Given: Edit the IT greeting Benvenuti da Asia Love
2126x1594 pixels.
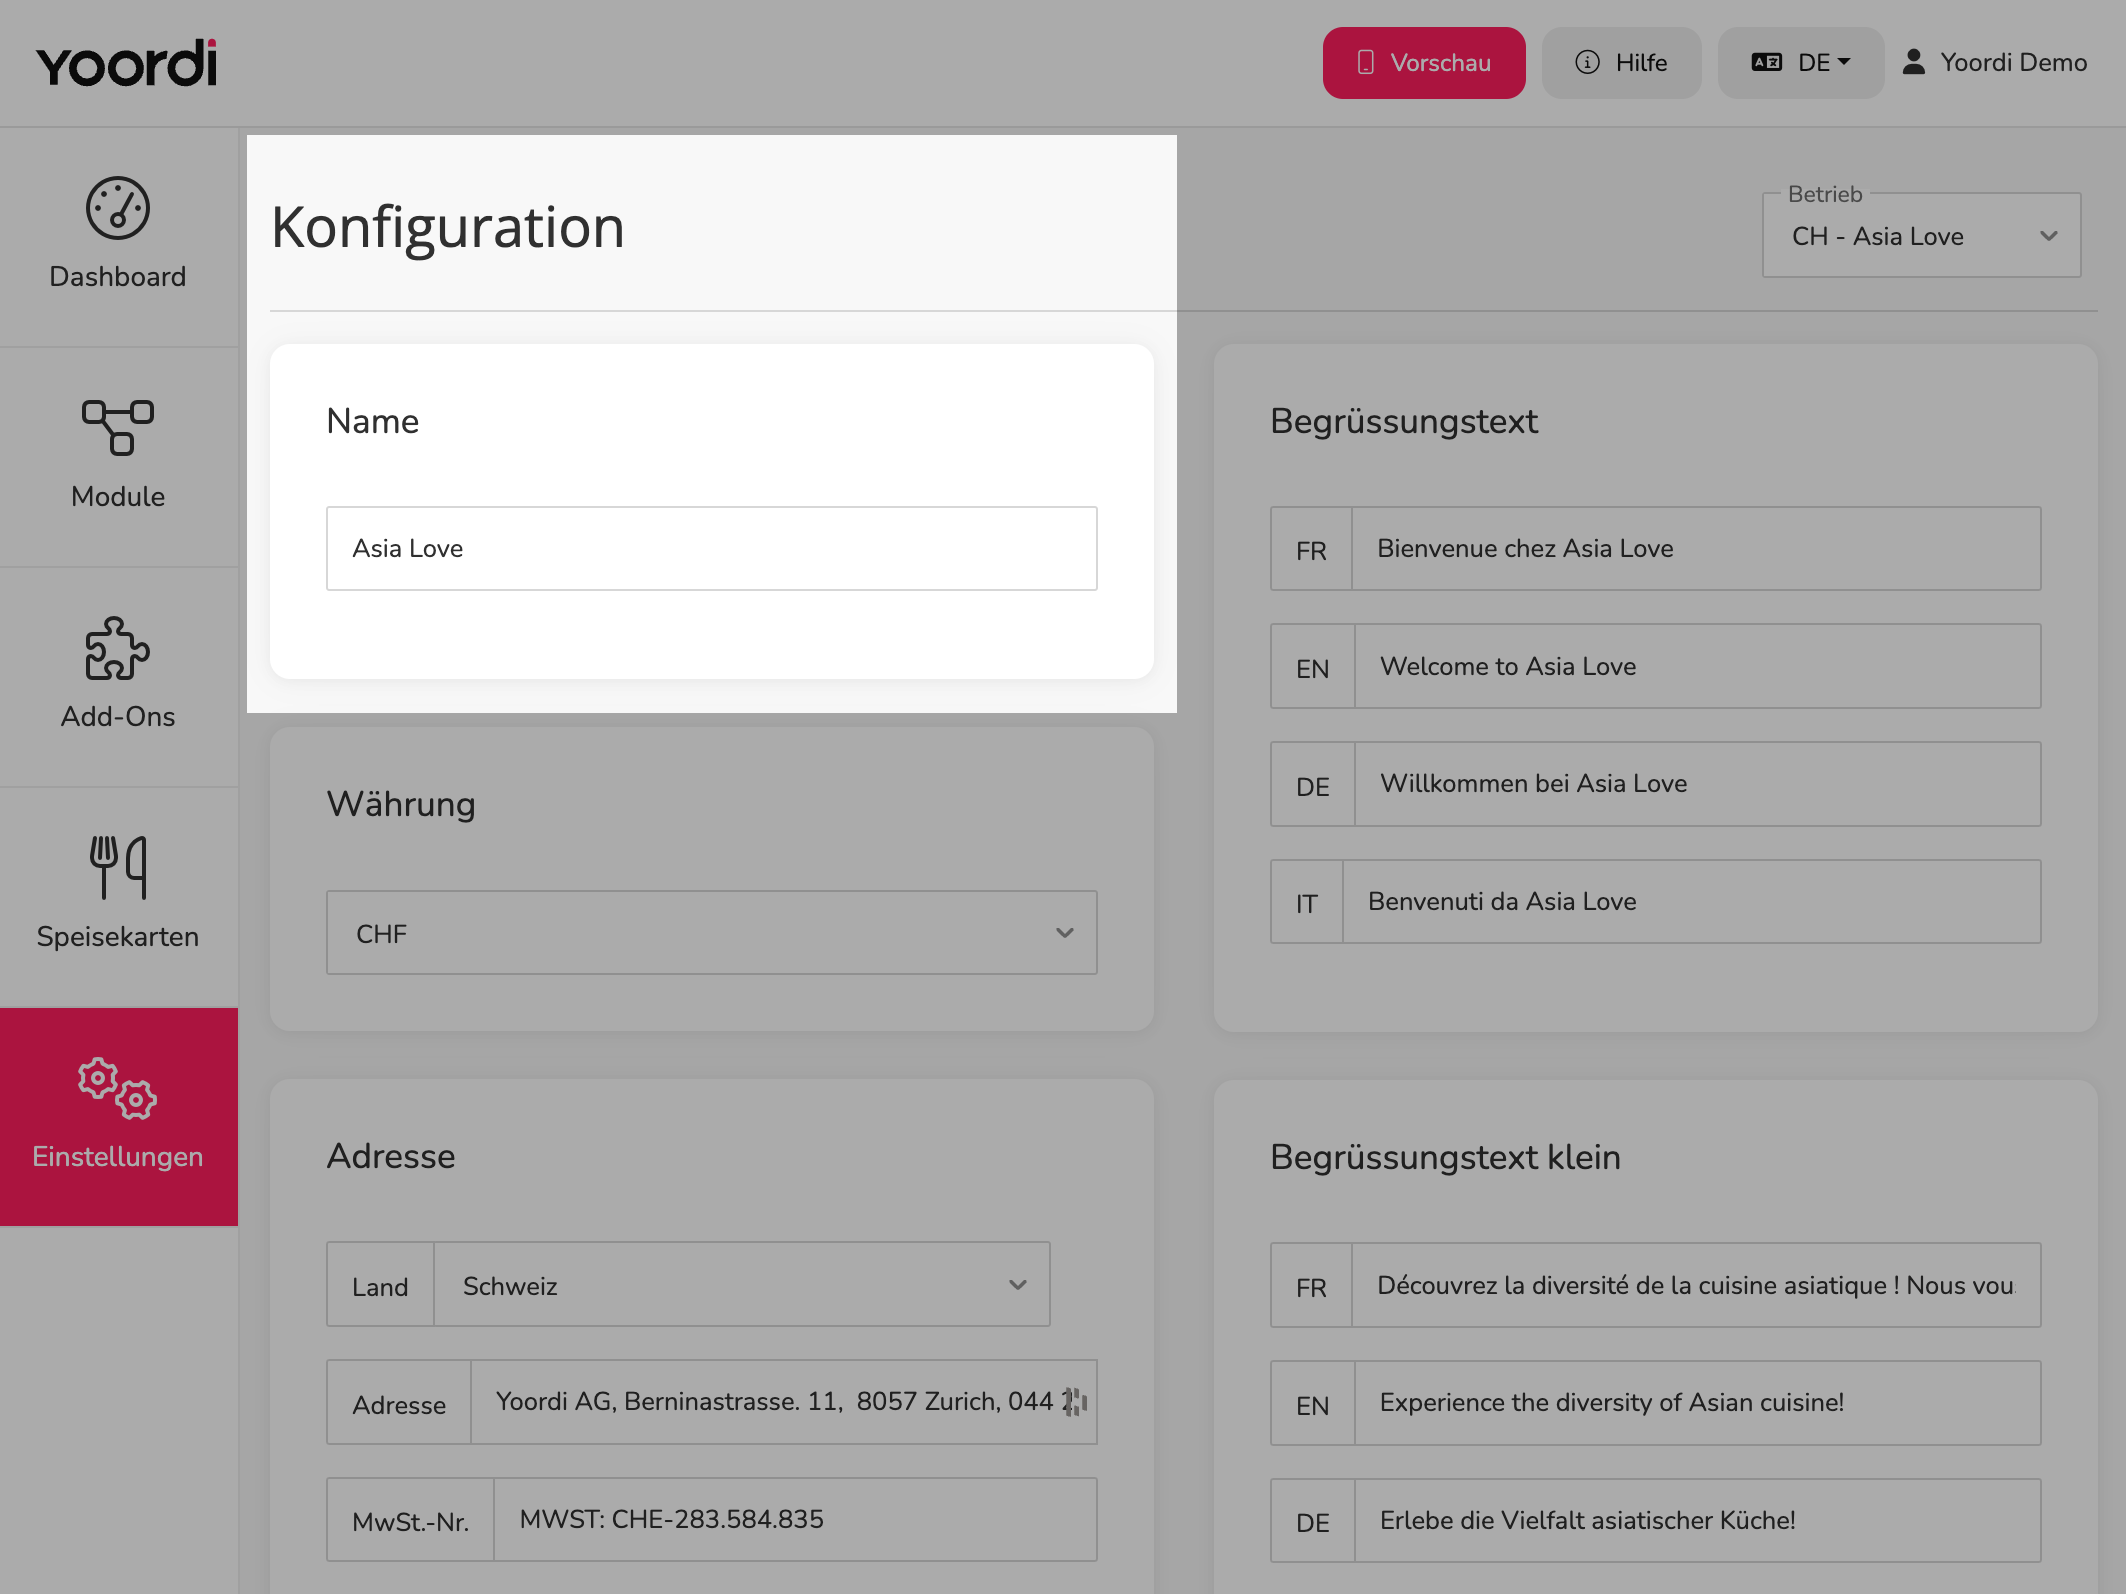Looking at the screenshot, I should [1691, 901].
